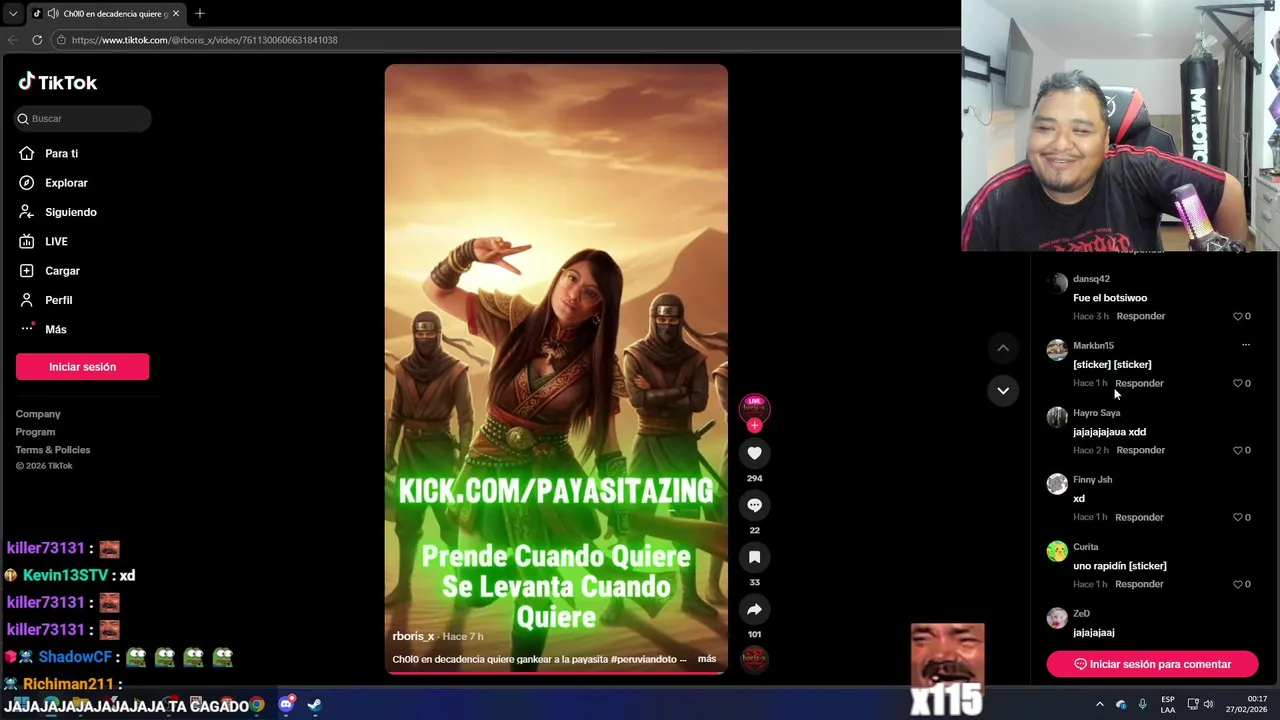This screenshot has width=1280, height=720.
Task: Show hidden system tray icons
Action: [x=1099, y=704]
